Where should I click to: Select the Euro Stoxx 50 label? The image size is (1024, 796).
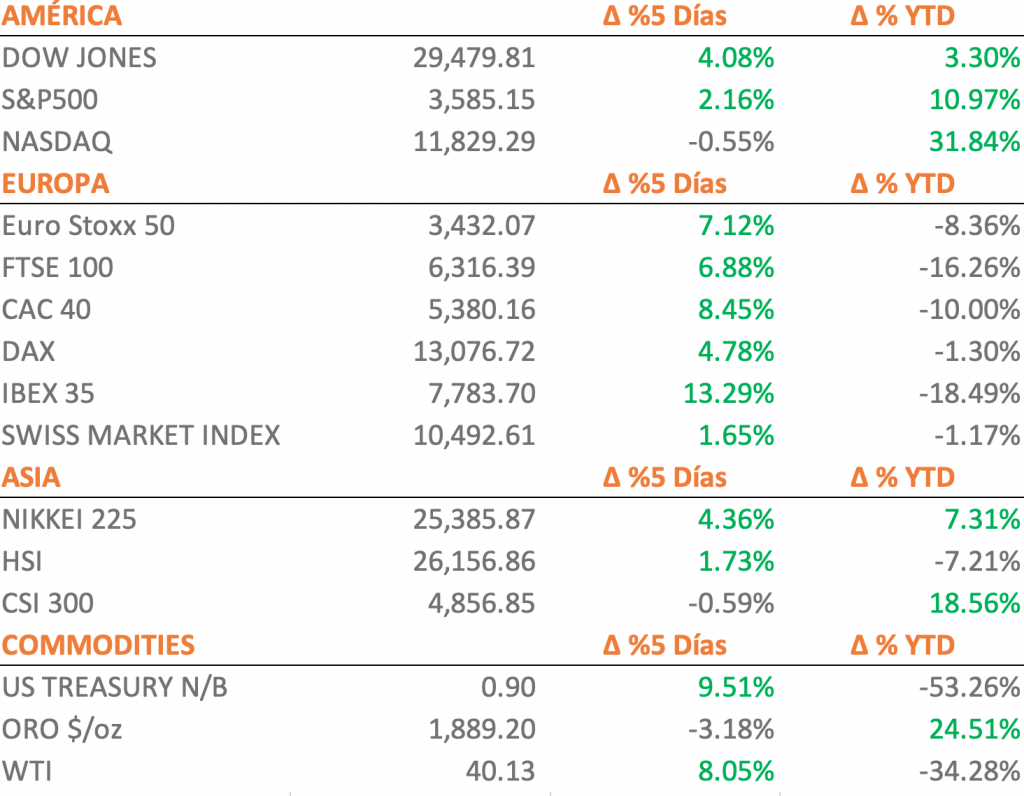(88, 226)
